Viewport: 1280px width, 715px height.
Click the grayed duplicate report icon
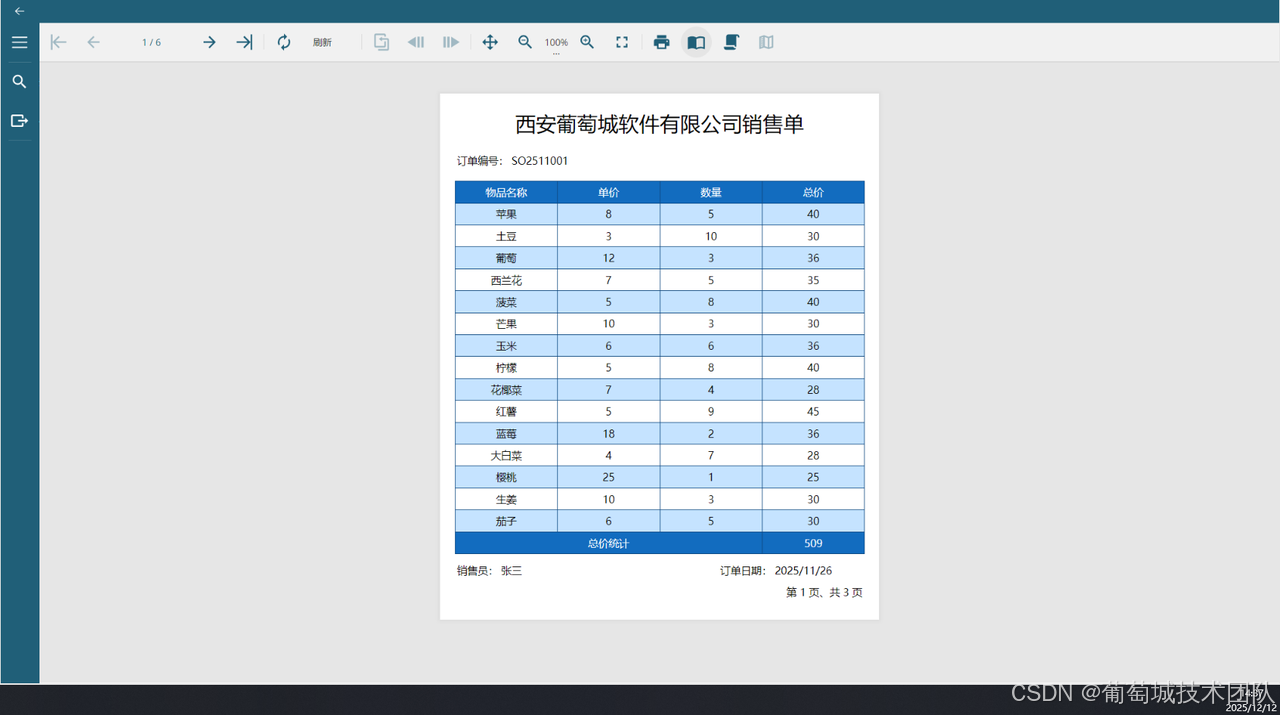[381, 42]
